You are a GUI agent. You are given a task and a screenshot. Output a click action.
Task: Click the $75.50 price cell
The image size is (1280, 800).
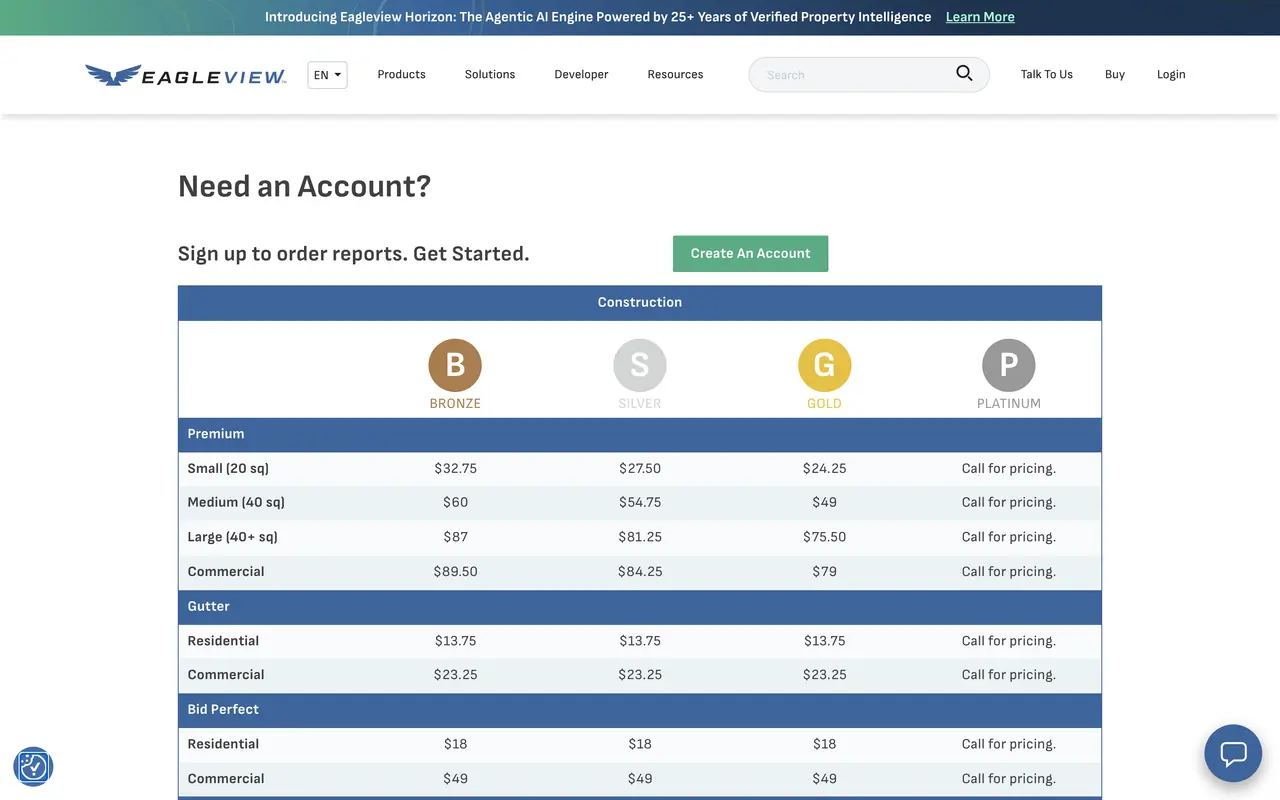click(825, 537)
